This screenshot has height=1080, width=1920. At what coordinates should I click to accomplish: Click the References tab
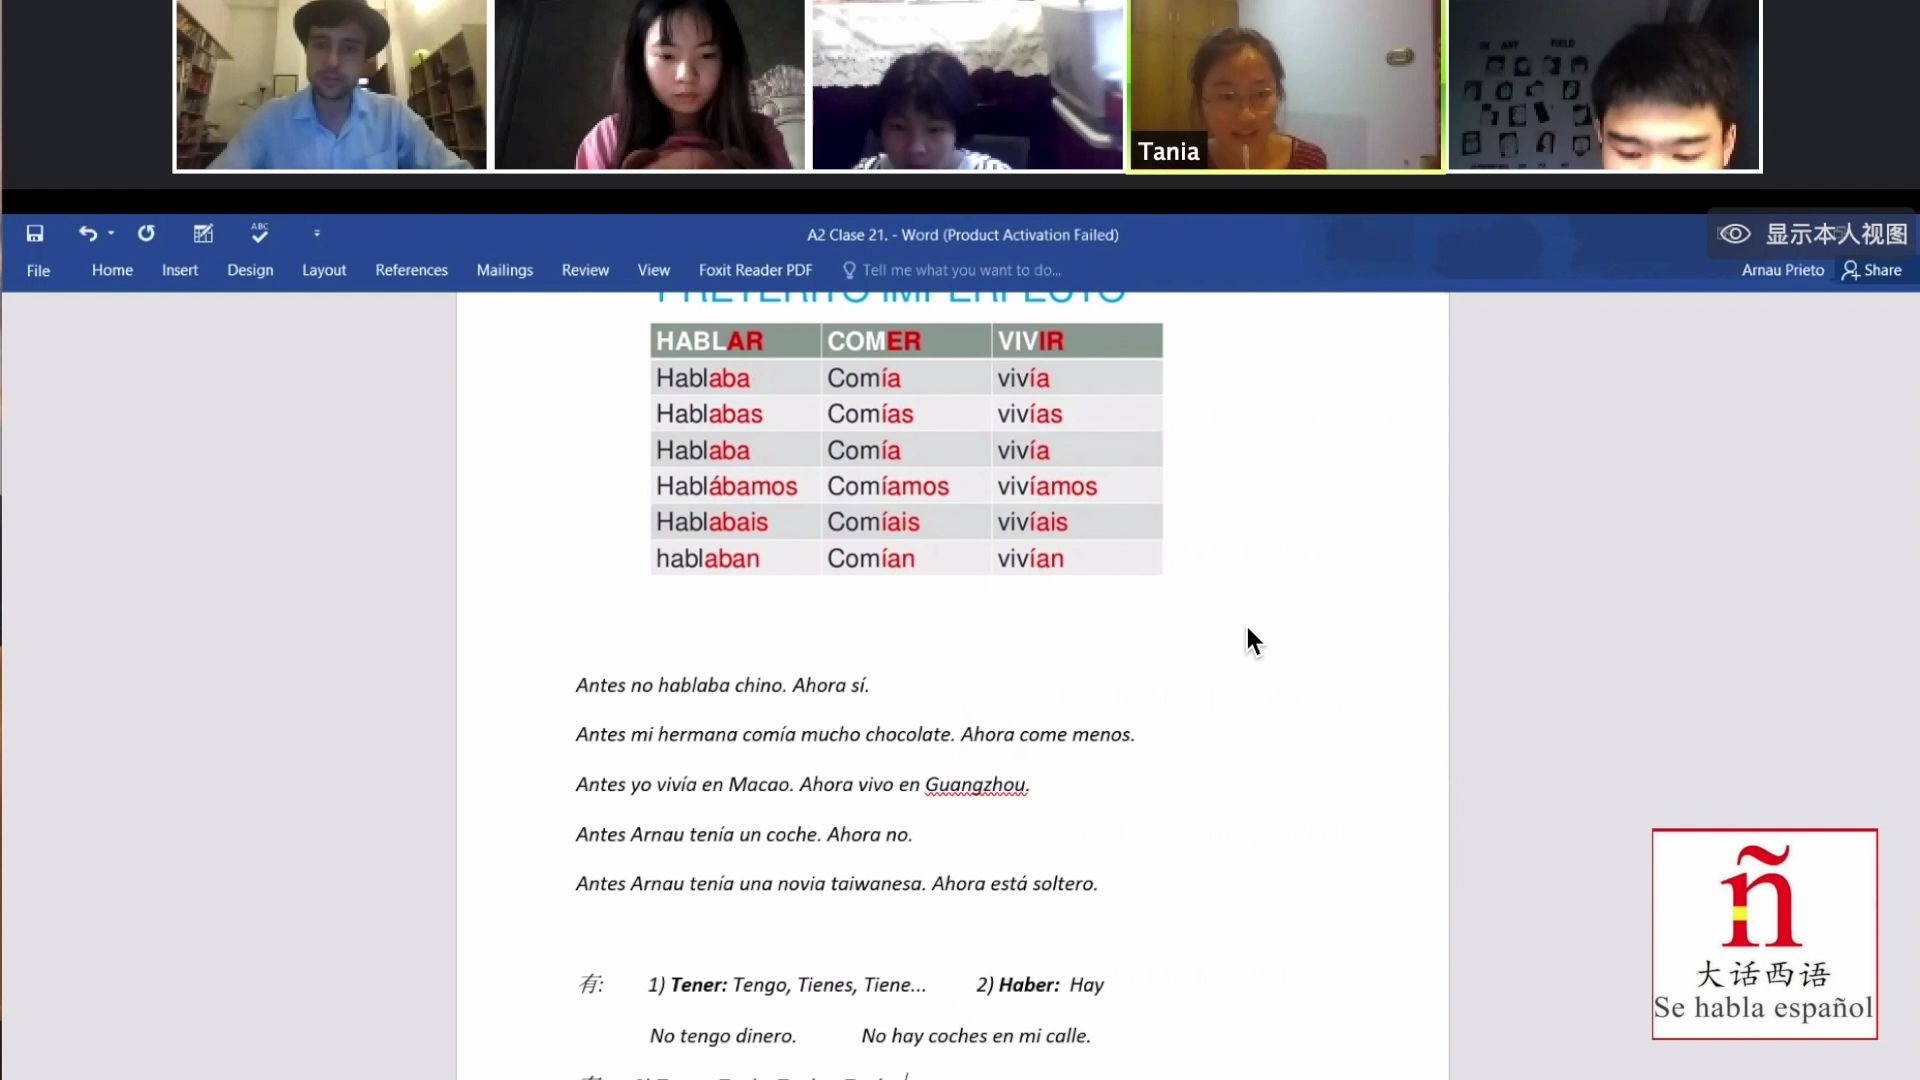[x=410, y=269]
